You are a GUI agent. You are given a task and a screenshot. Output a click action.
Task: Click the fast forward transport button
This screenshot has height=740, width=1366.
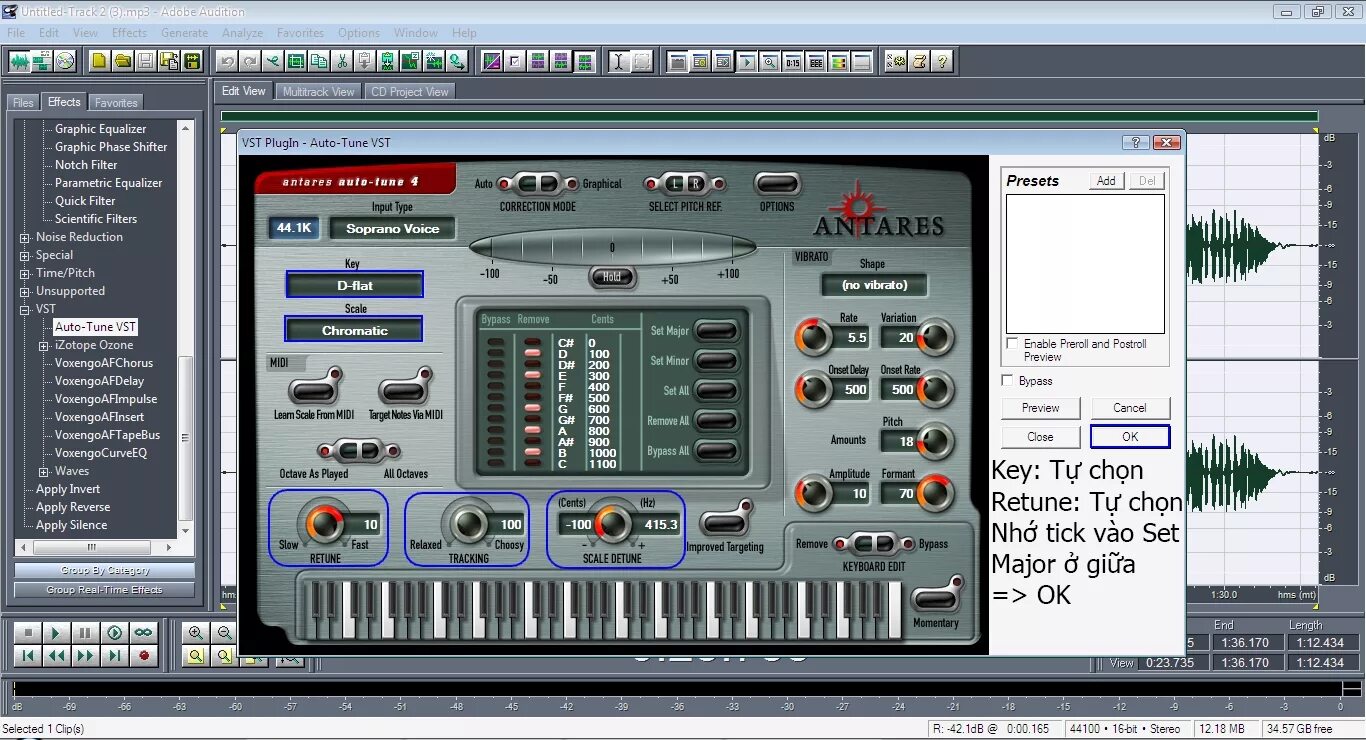(86, 656)
